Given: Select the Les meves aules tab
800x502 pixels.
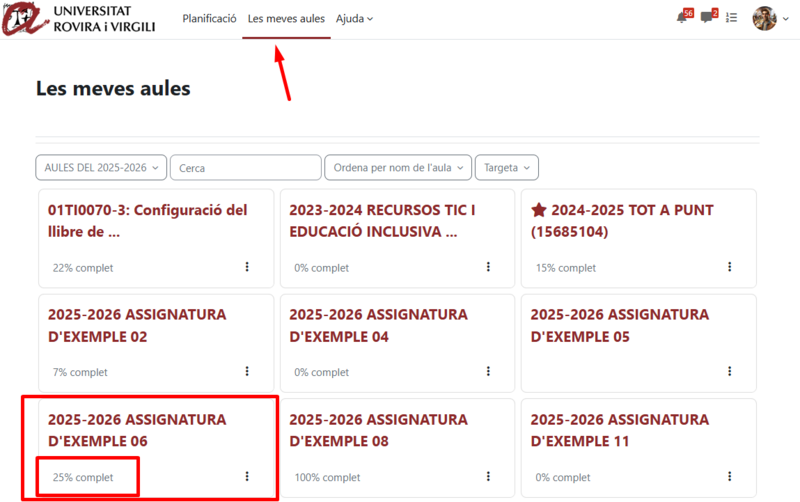Looking at the screenshot, I should pyautogui.click(x=286, y=19).
